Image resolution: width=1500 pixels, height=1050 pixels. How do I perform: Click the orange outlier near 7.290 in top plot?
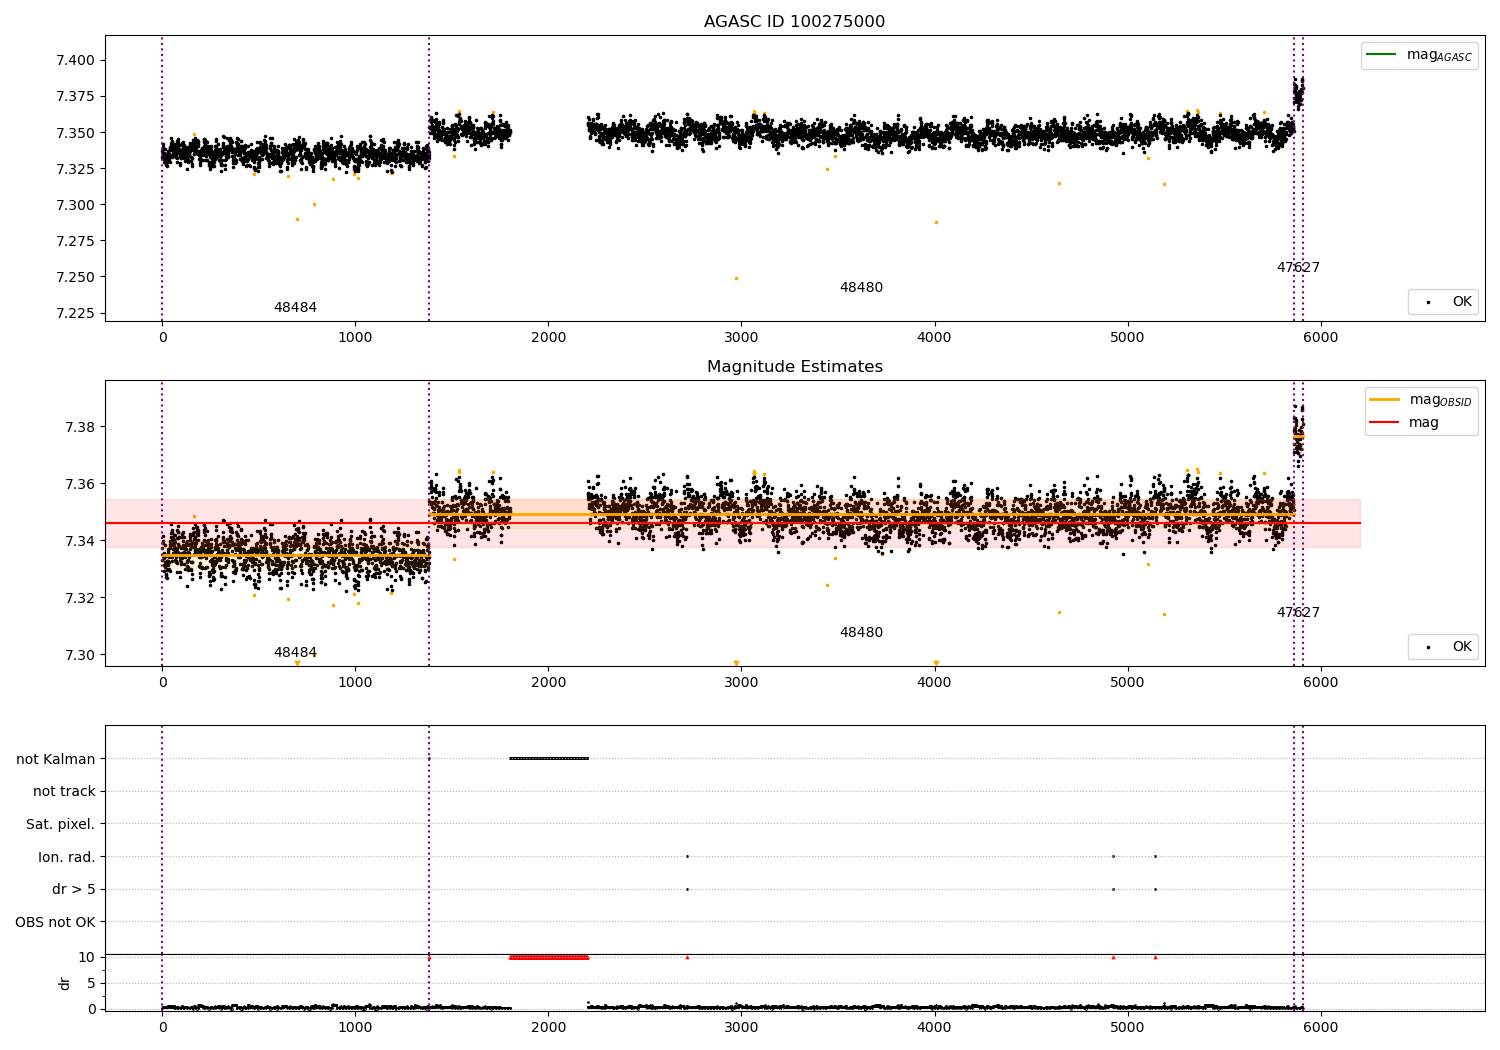click(x=297, y=219)
